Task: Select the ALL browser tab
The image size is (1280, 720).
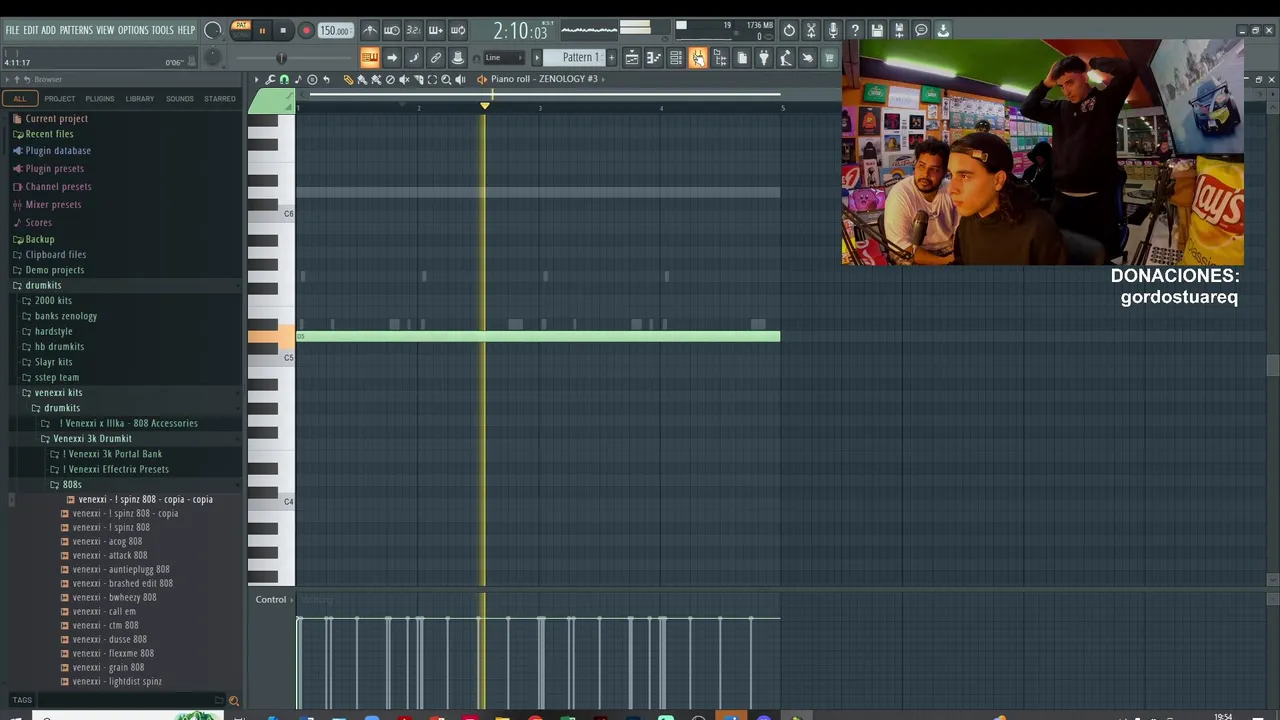Action: pos(19,98)
